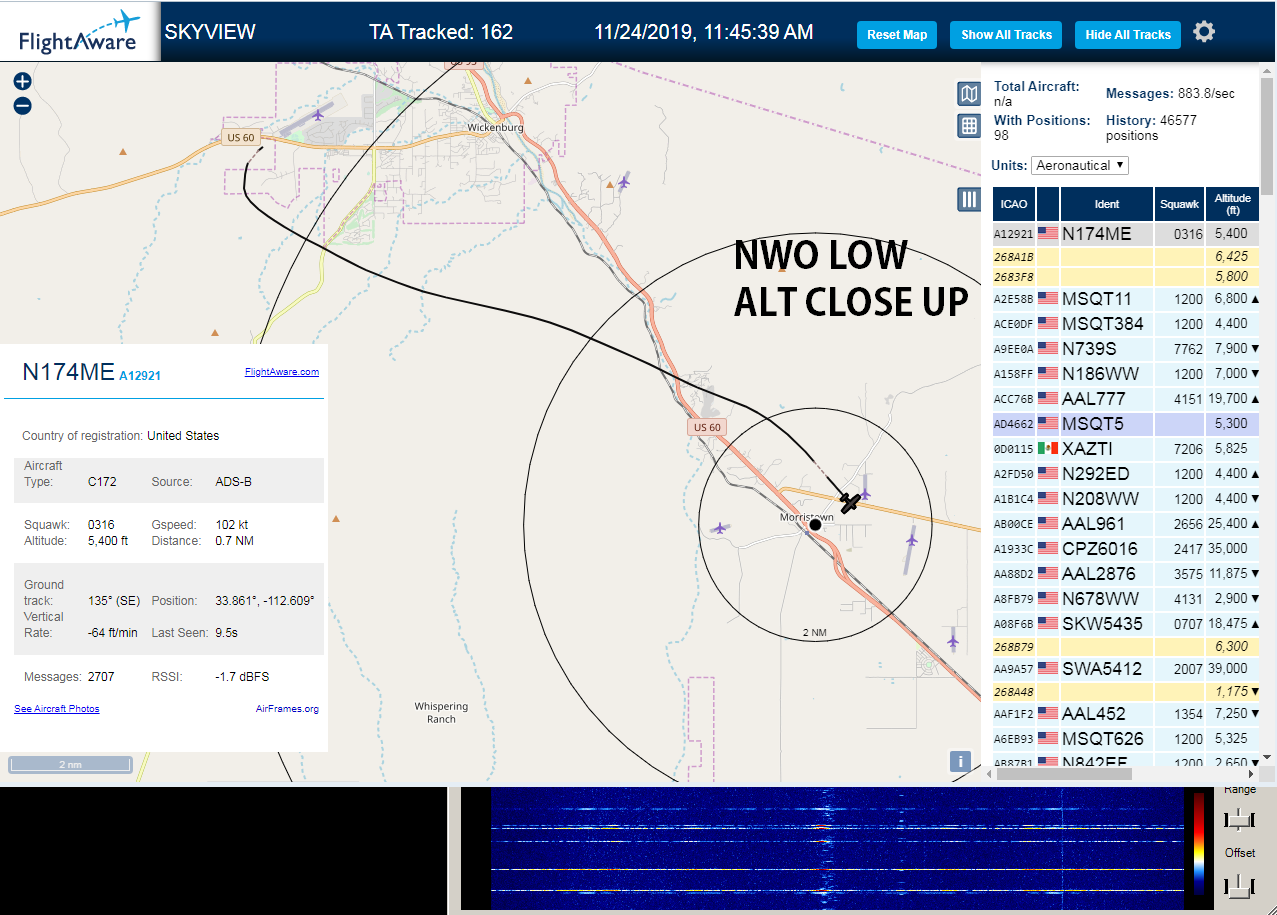Select the N208WW row

pos(1126,499)
